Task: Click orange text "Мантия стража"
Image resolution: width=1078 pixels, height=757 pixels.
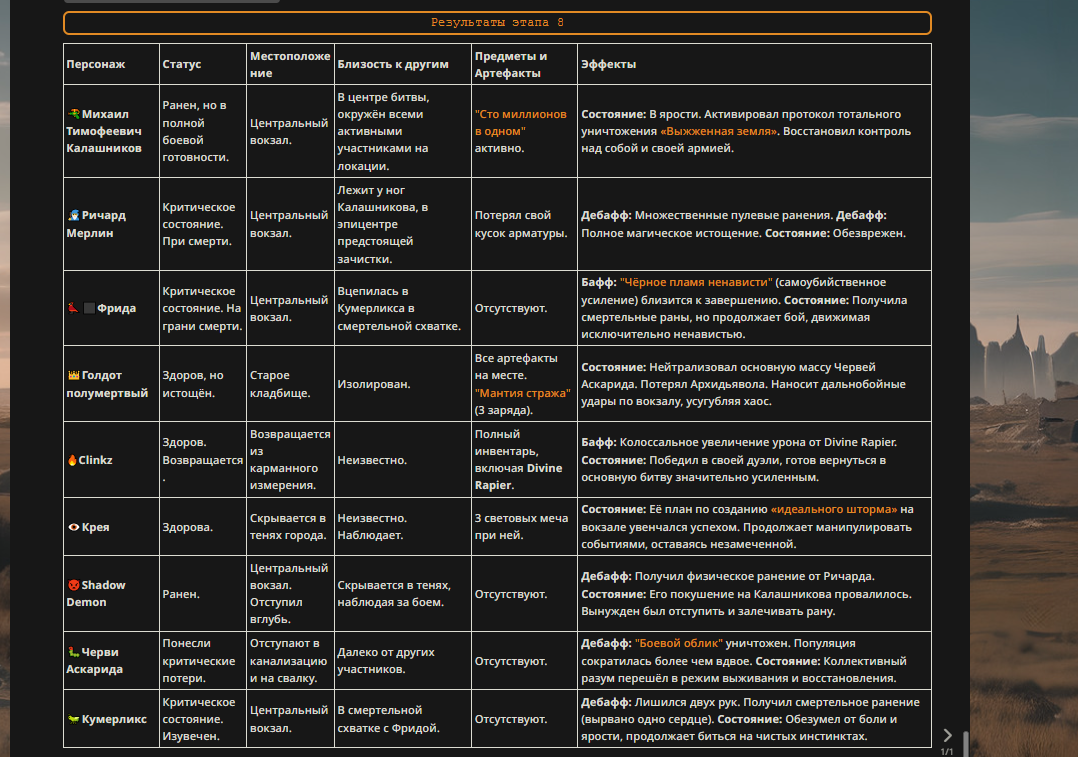Action: coord(522,393)
